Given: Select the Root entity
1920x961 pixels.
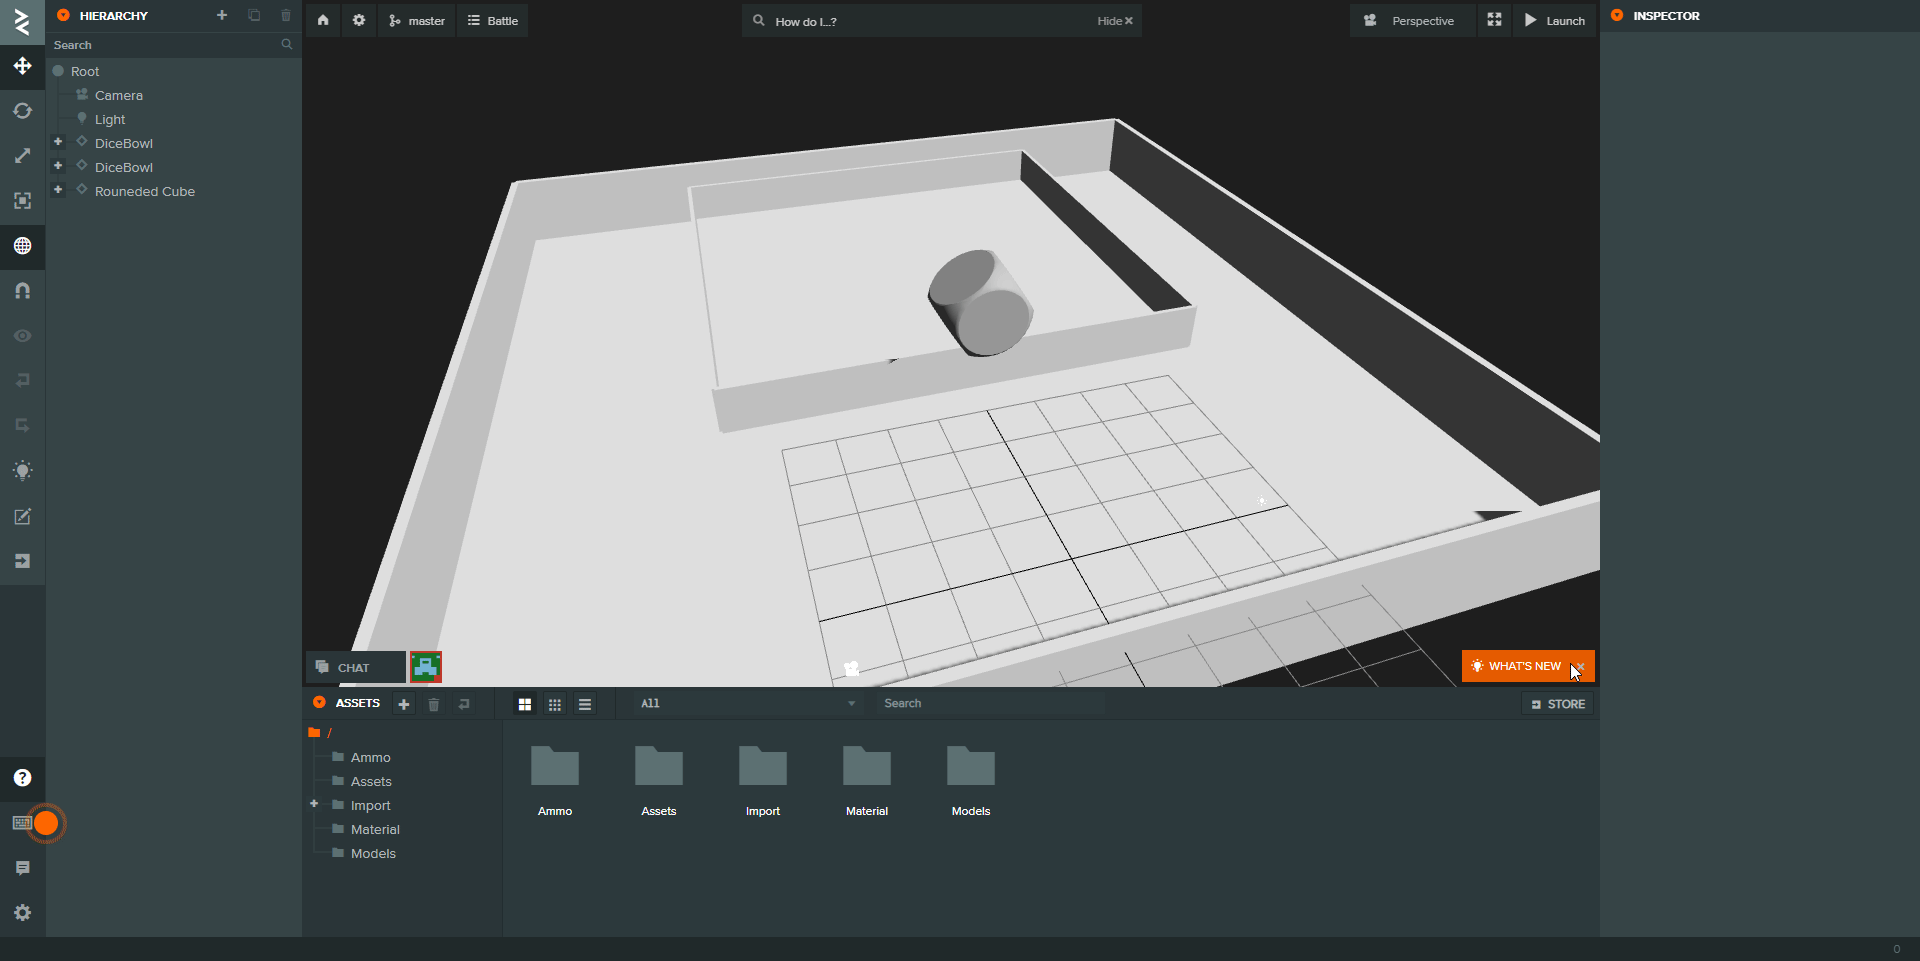Looking at the screenshot, I should [85, 71].
